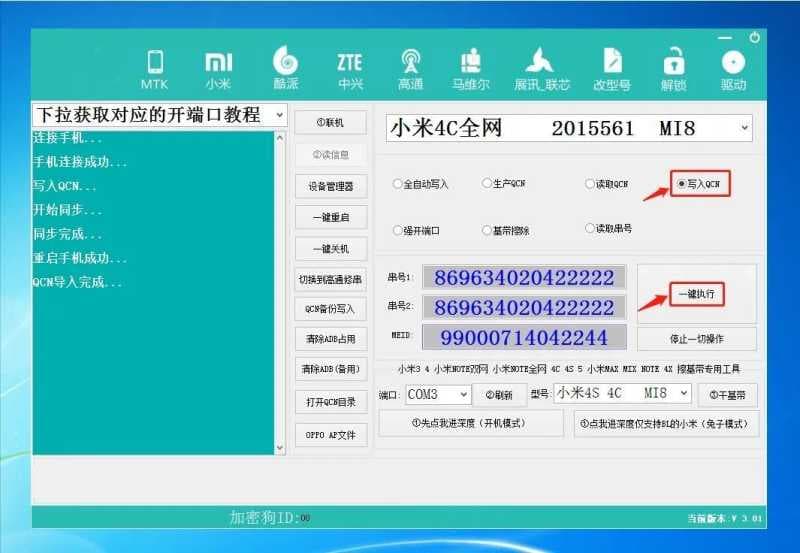Image resolution: width=800 pixels, height=553 pixels.
Task: Click the 一键关机 button
Action: (331, 249)
